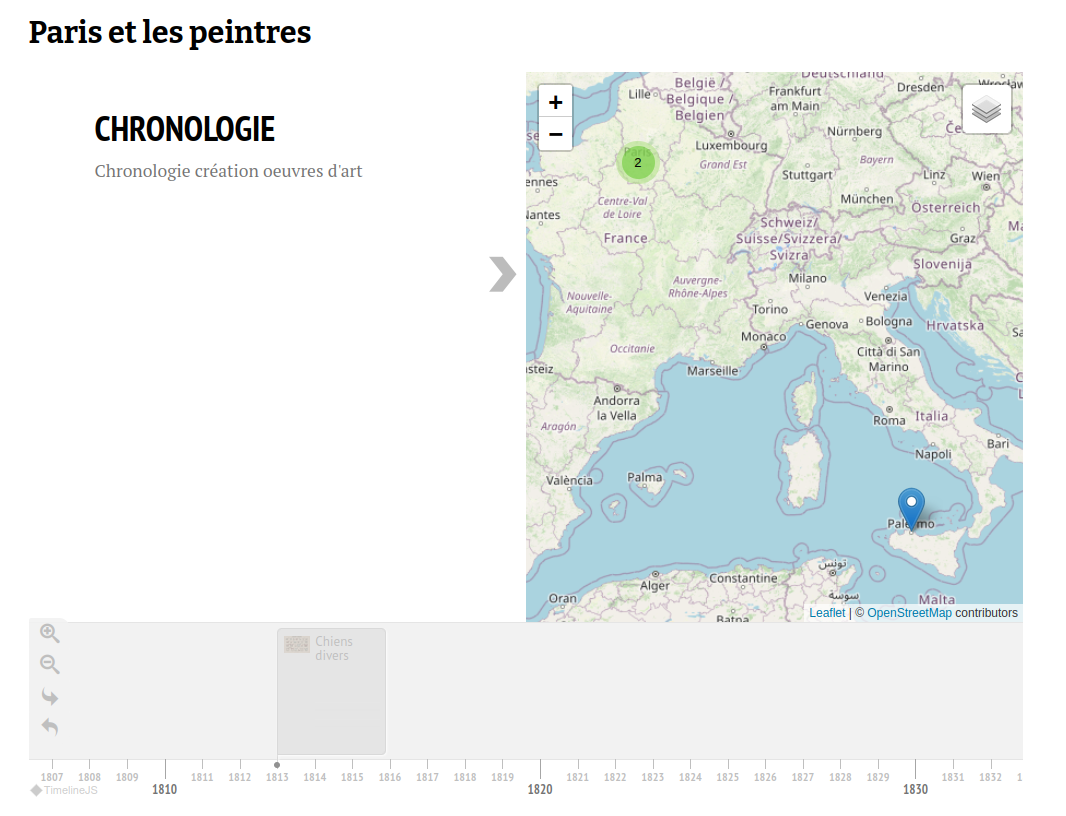
Task: Click the 1807 tick on time axis
Action: (x=52, y=777)
